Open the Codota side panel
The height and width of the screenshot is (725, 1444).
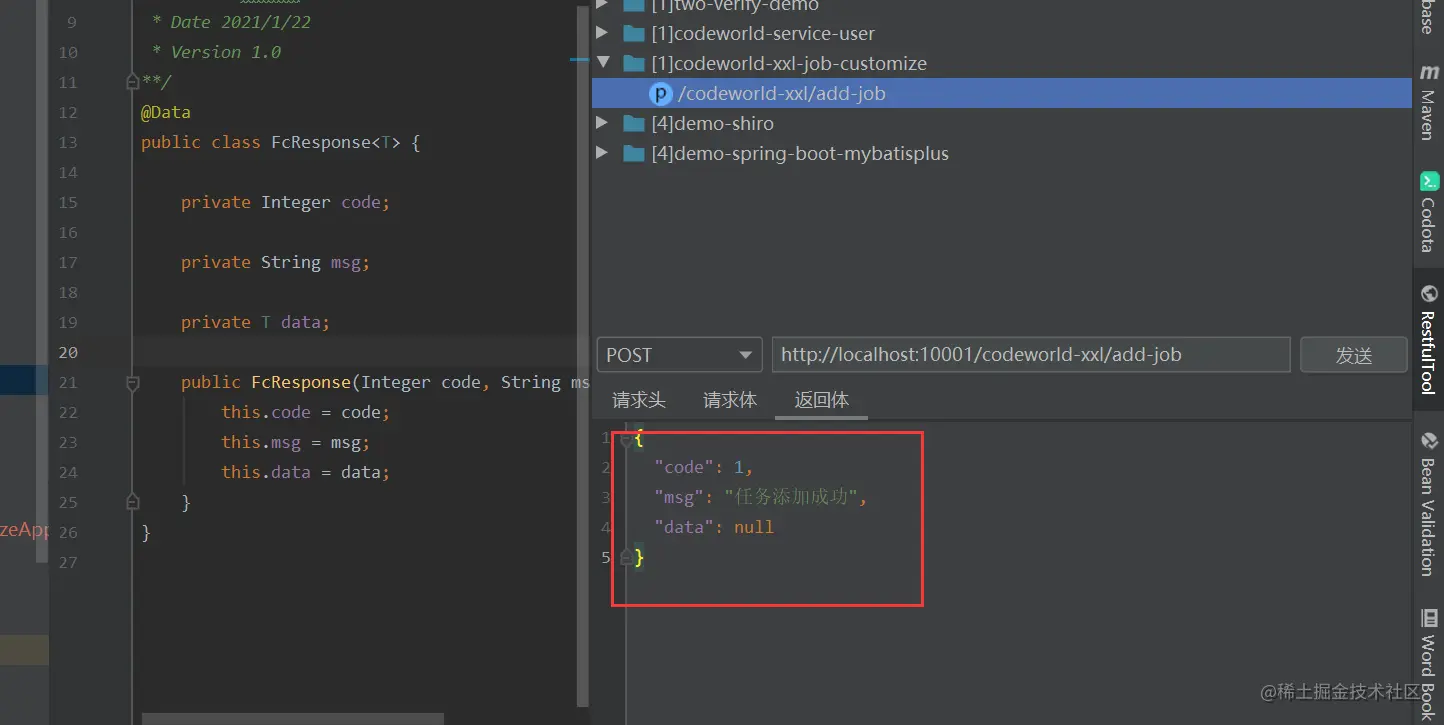point(1428,212)
